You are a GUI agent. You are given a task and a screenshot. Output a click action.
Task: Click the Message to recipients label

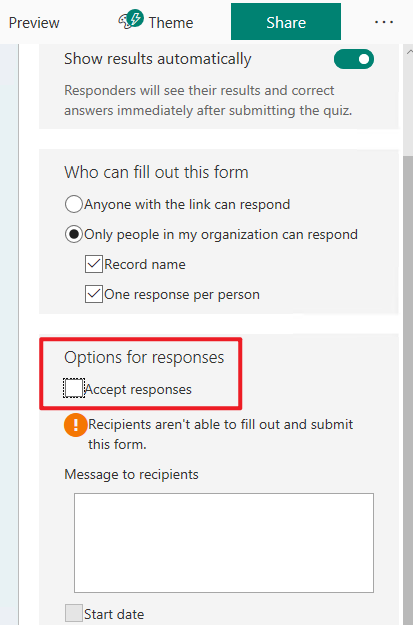(131, 474)
